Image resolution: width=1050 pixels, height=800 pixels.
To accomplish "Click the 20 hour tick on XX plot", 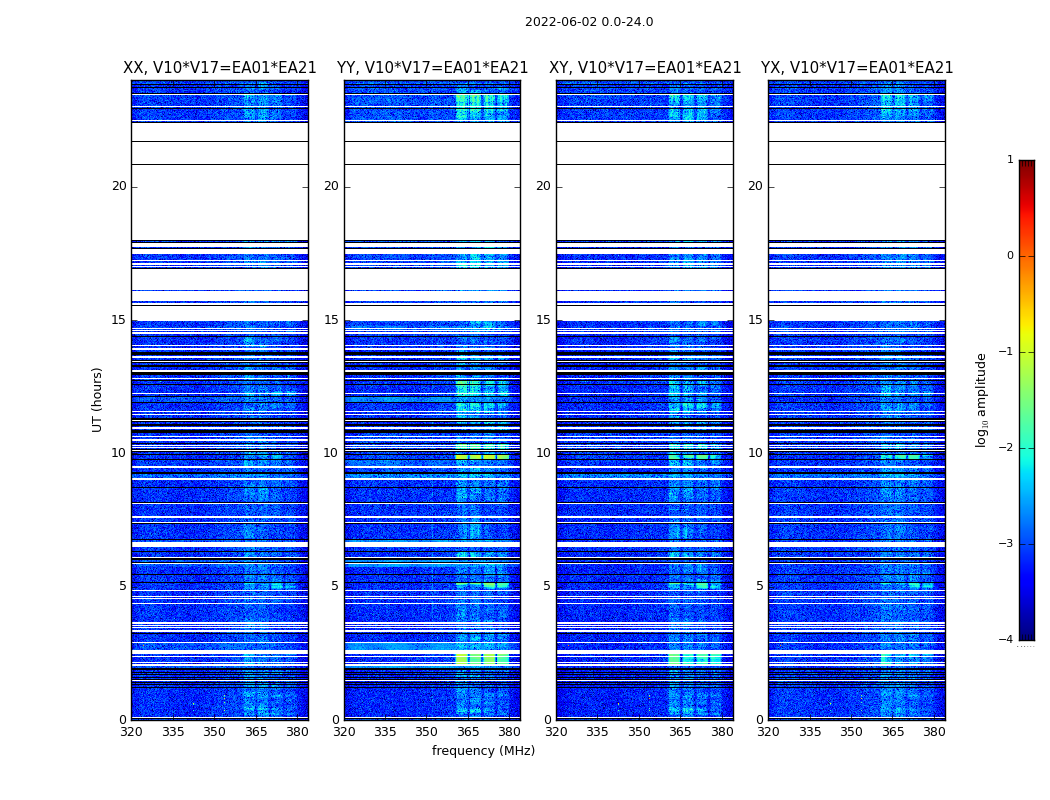I will 119,186.
